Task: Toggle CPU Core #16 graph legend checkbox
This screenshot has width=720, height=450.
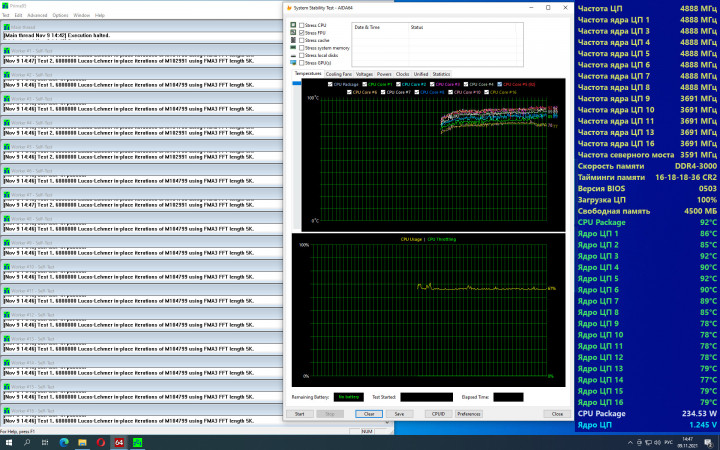Action: [x=486, y=92]
